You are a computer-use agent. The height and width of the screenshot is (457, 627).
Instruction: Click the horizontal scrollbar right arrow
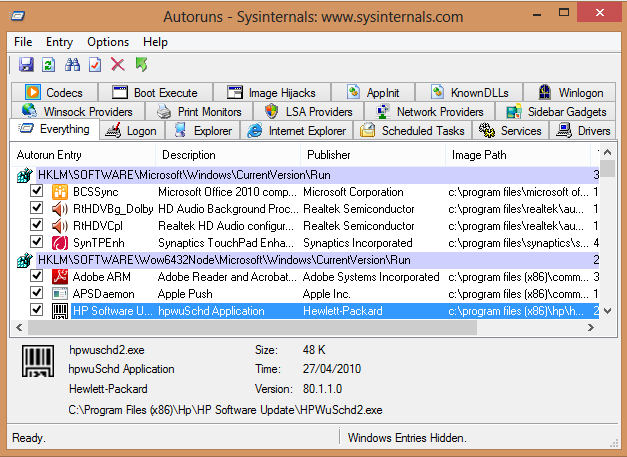click(591, 327)
